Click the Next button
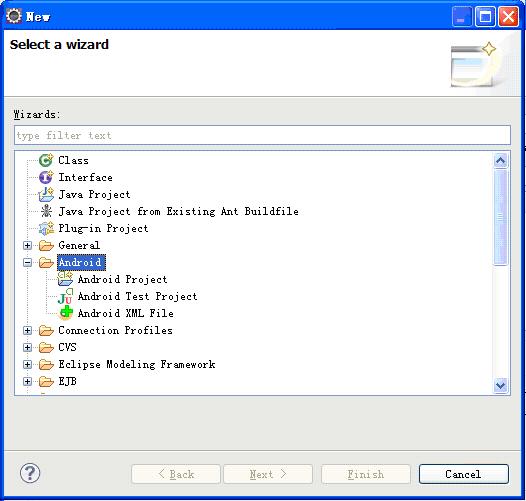This screenshot has height=501, width=526. point(268,474)
